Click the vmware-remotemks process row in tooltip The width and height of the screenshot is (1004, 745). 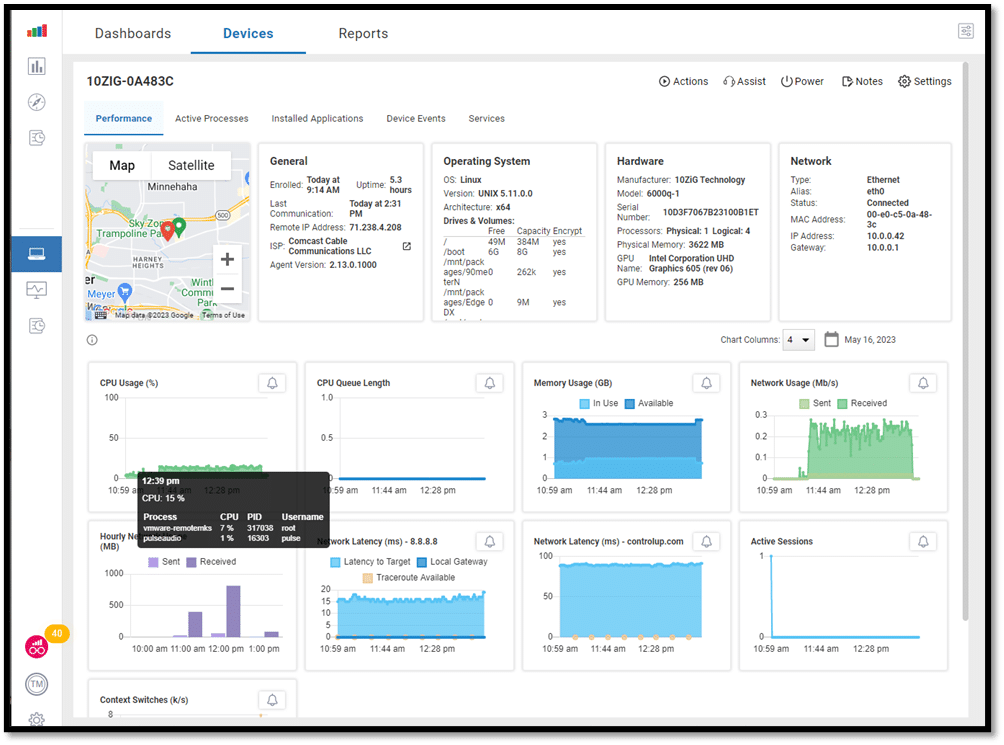pos(233,528)
